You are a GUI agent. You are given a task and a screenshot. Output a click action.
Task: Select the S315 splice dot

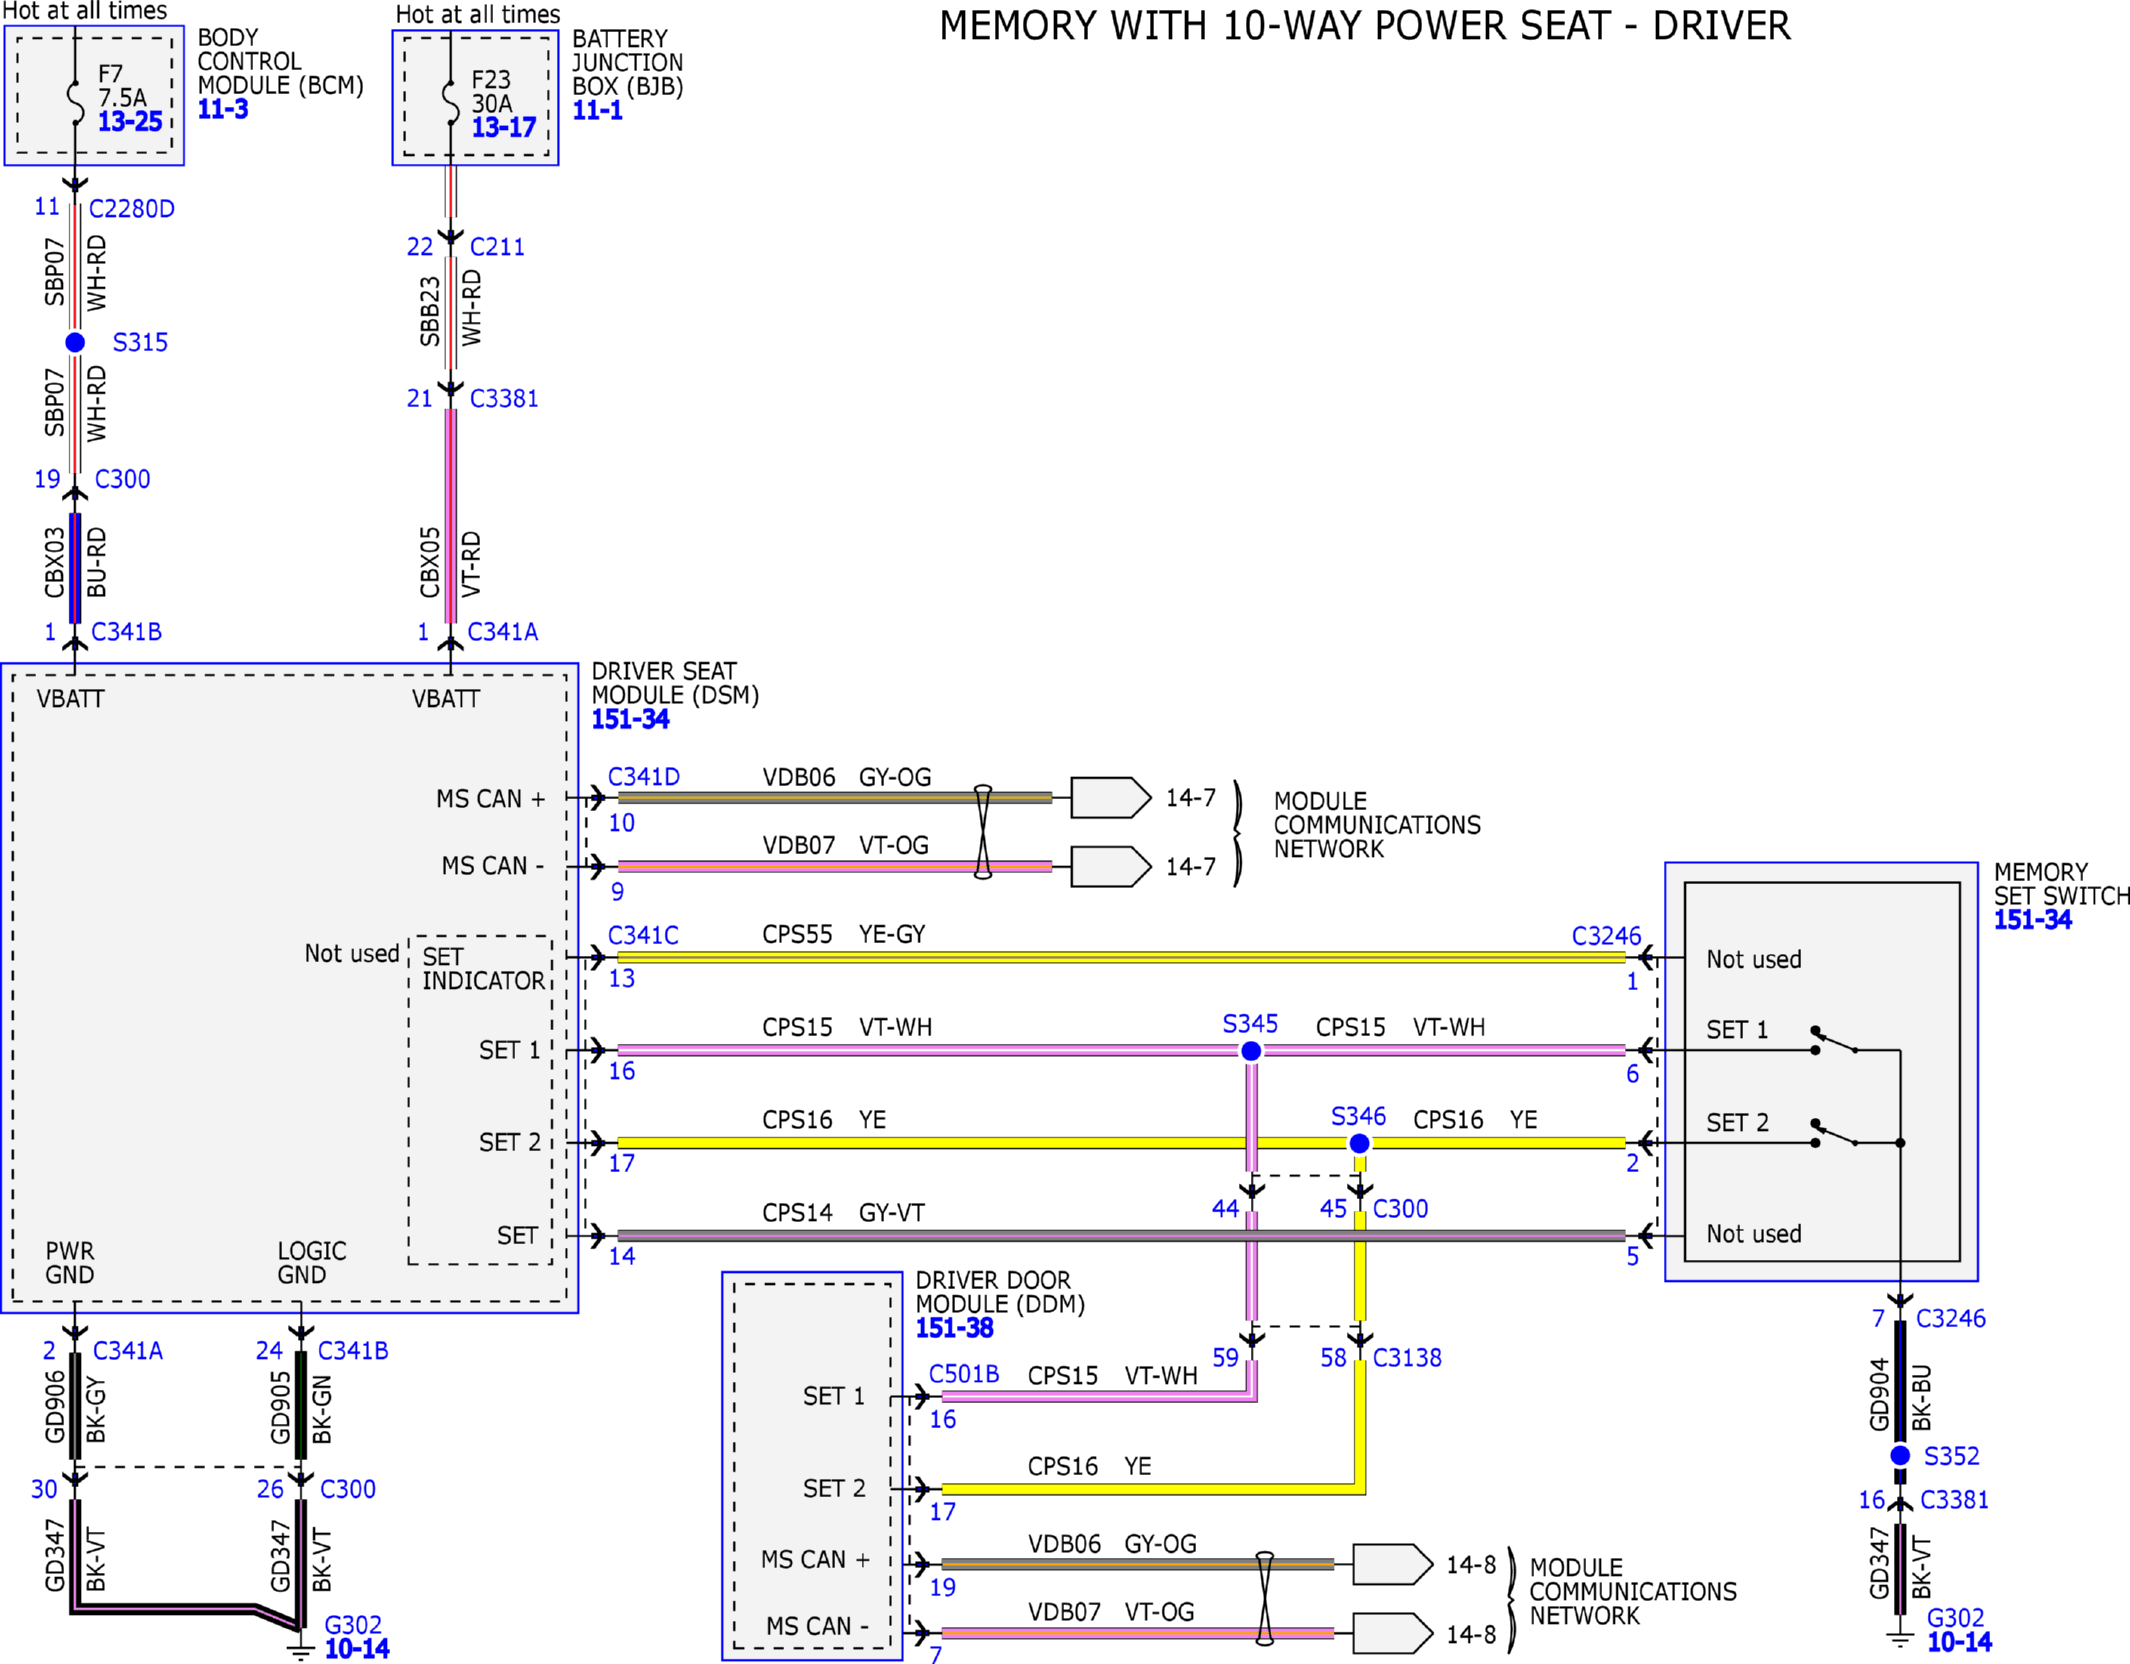click(x=75, y=342)
